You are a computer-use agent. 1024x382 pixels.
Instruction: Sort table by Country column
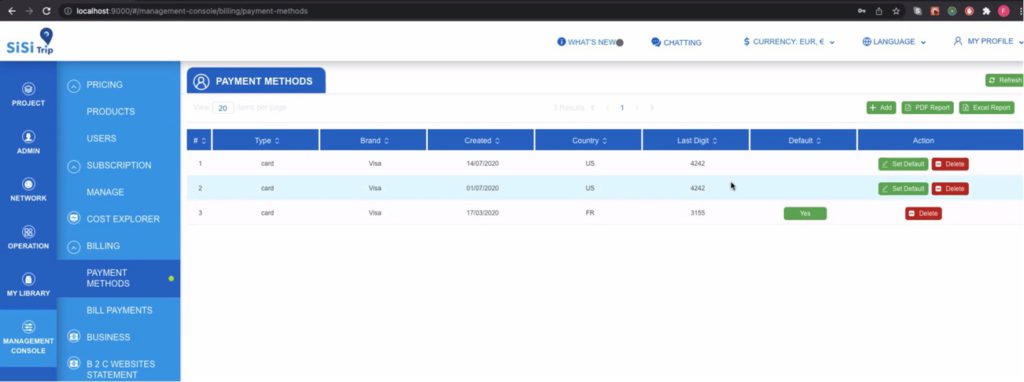[589, 140]
